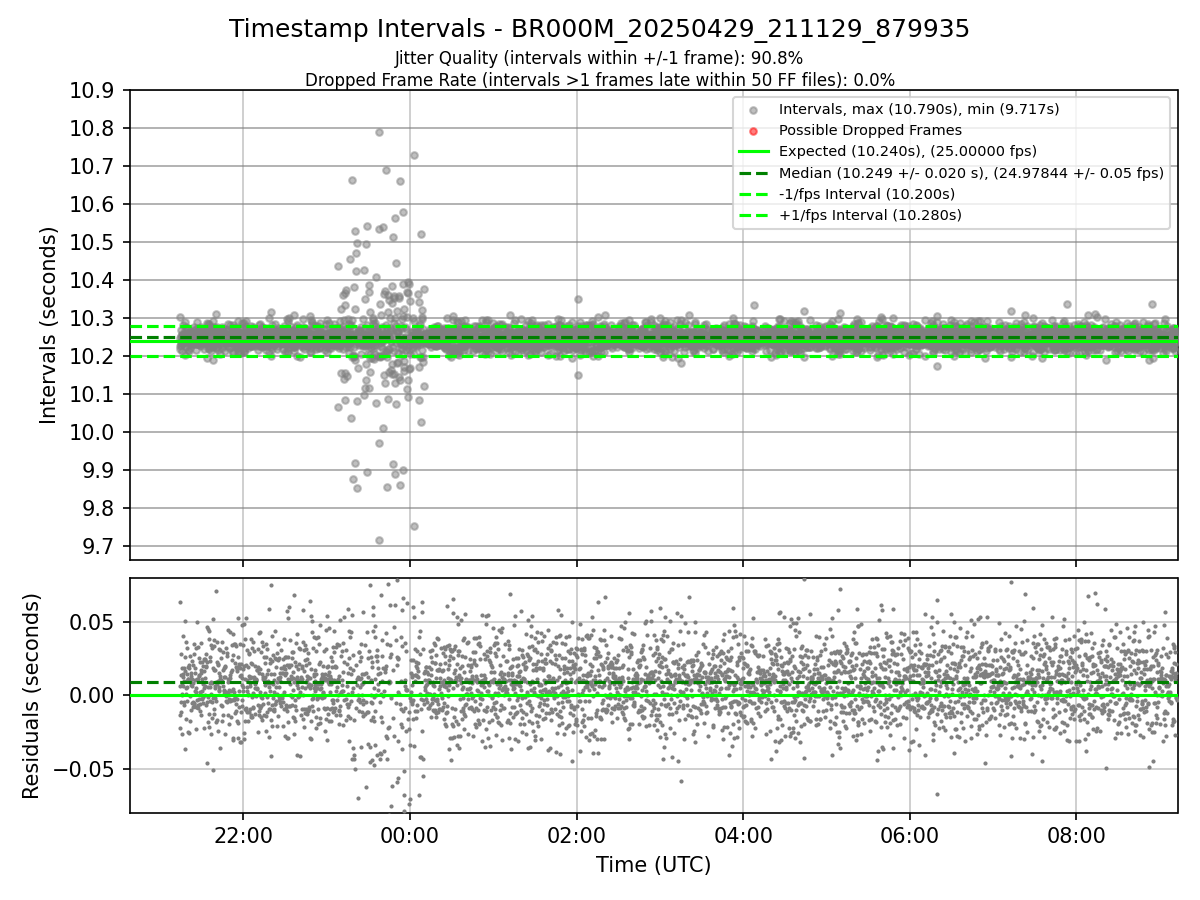Click the '02:00' x-axis tick label

pos(576,834)
